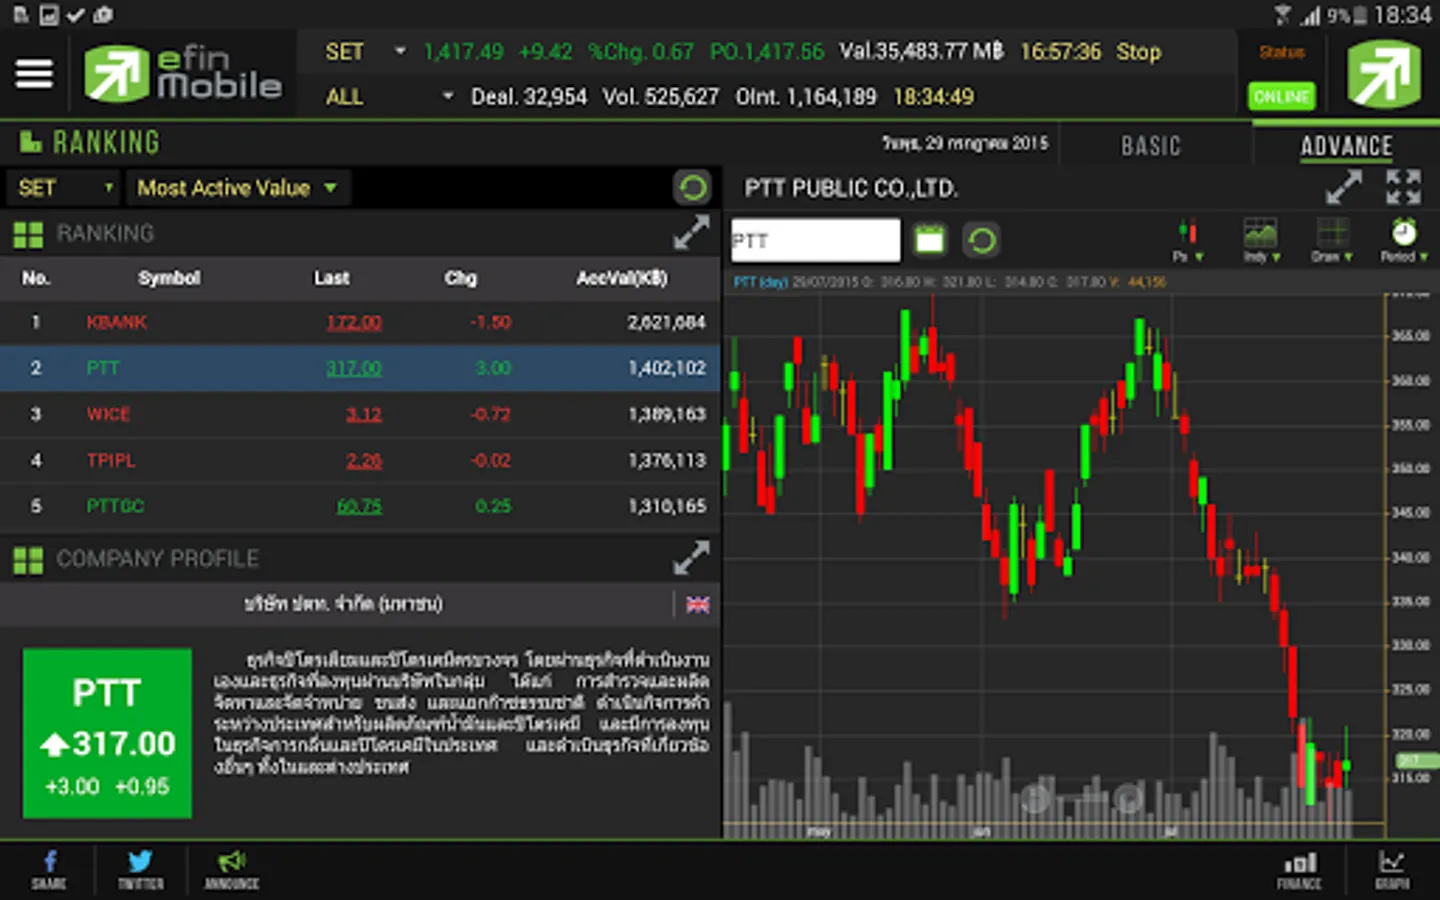The height and width of the screenshot is (900, 1440).
Task: Expand the RANKING panel
Action: click(x=691, y=233)
